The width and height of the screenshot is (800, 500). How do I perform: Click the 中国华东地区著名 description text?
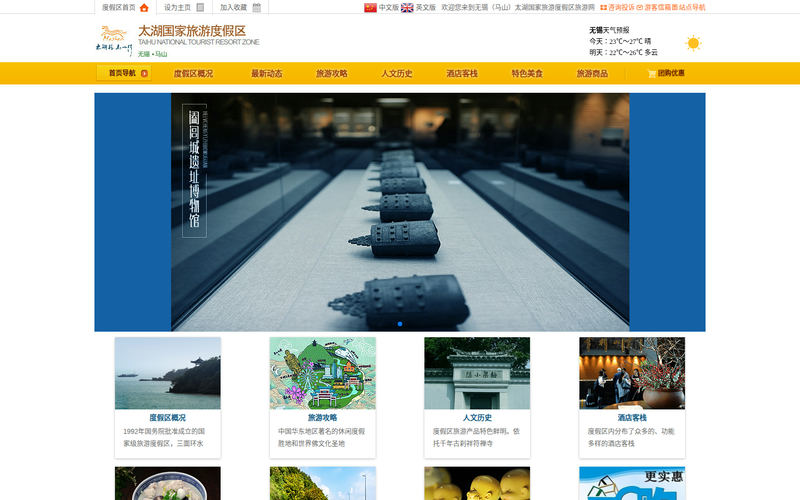tap(321, 437)
